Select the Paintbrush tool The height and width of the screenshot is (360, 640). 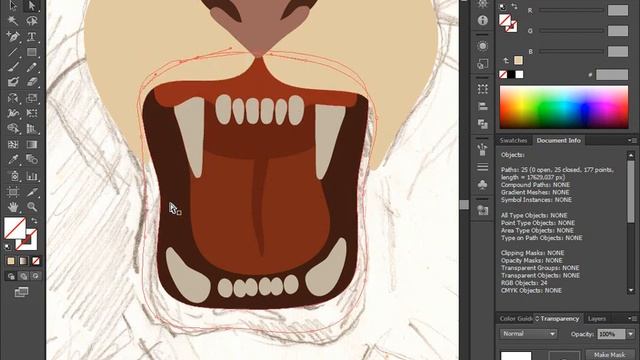[x=13, y=67]
